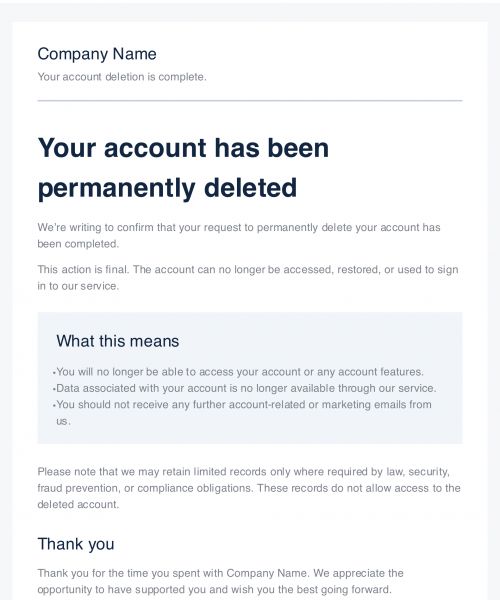Click the horizontal divider under the header

[x=250, y=101]
